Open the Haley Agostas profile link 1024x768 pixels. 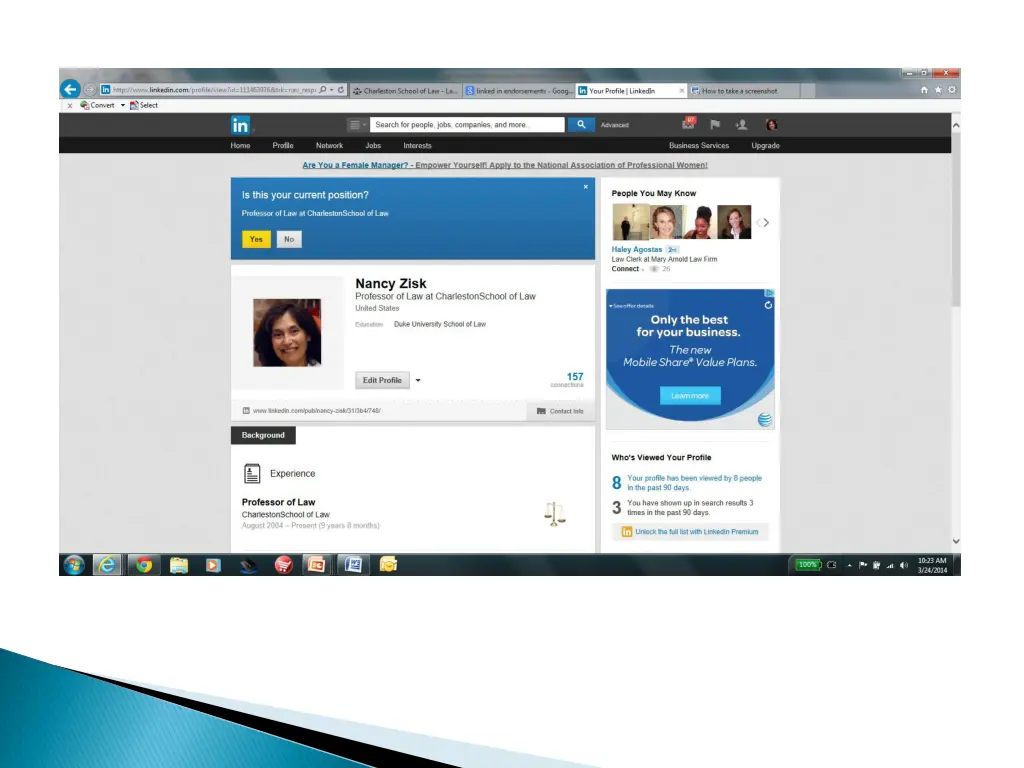[637, 249]
